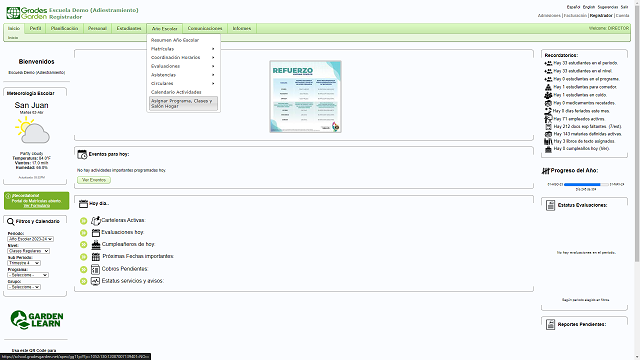640x360 pixels.
Task: Click the Progreso del Año icon
Action: coord(546,171)
